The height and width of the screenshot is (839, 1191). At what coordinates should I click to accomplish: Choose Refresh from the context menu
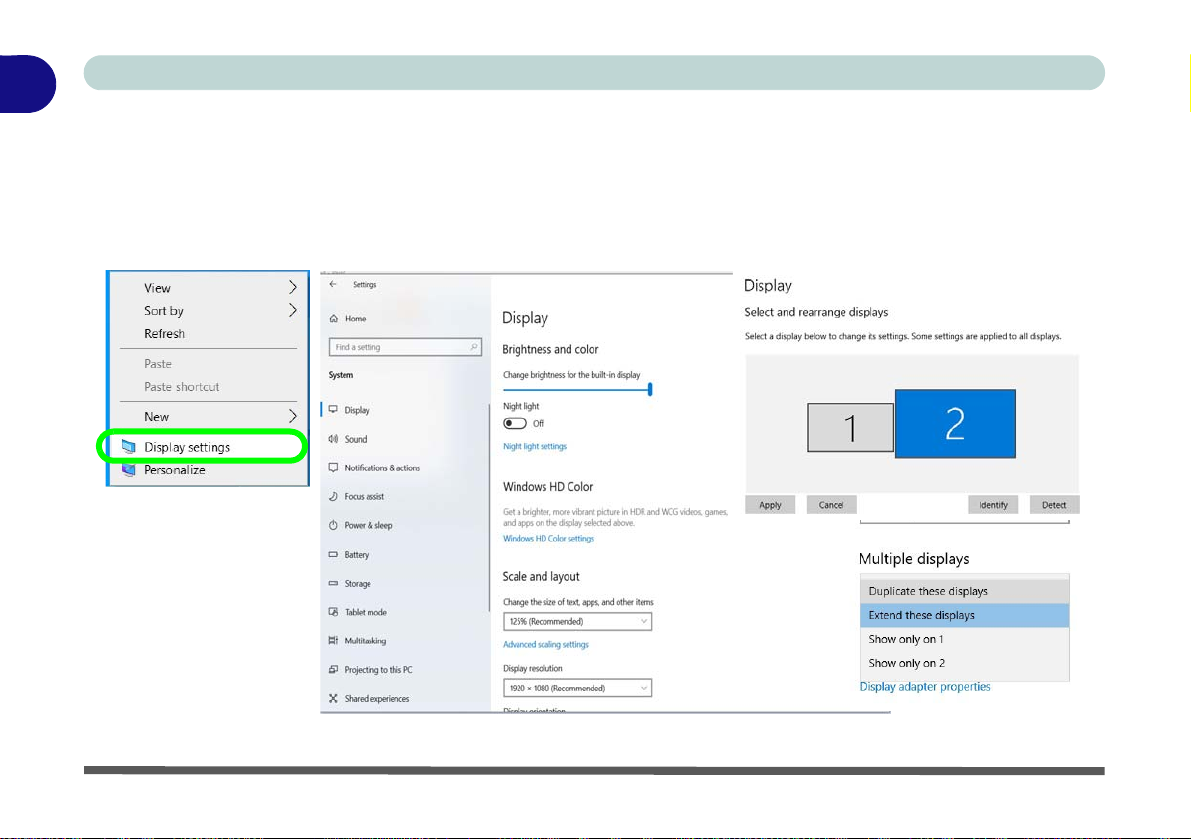coord(164,333)
